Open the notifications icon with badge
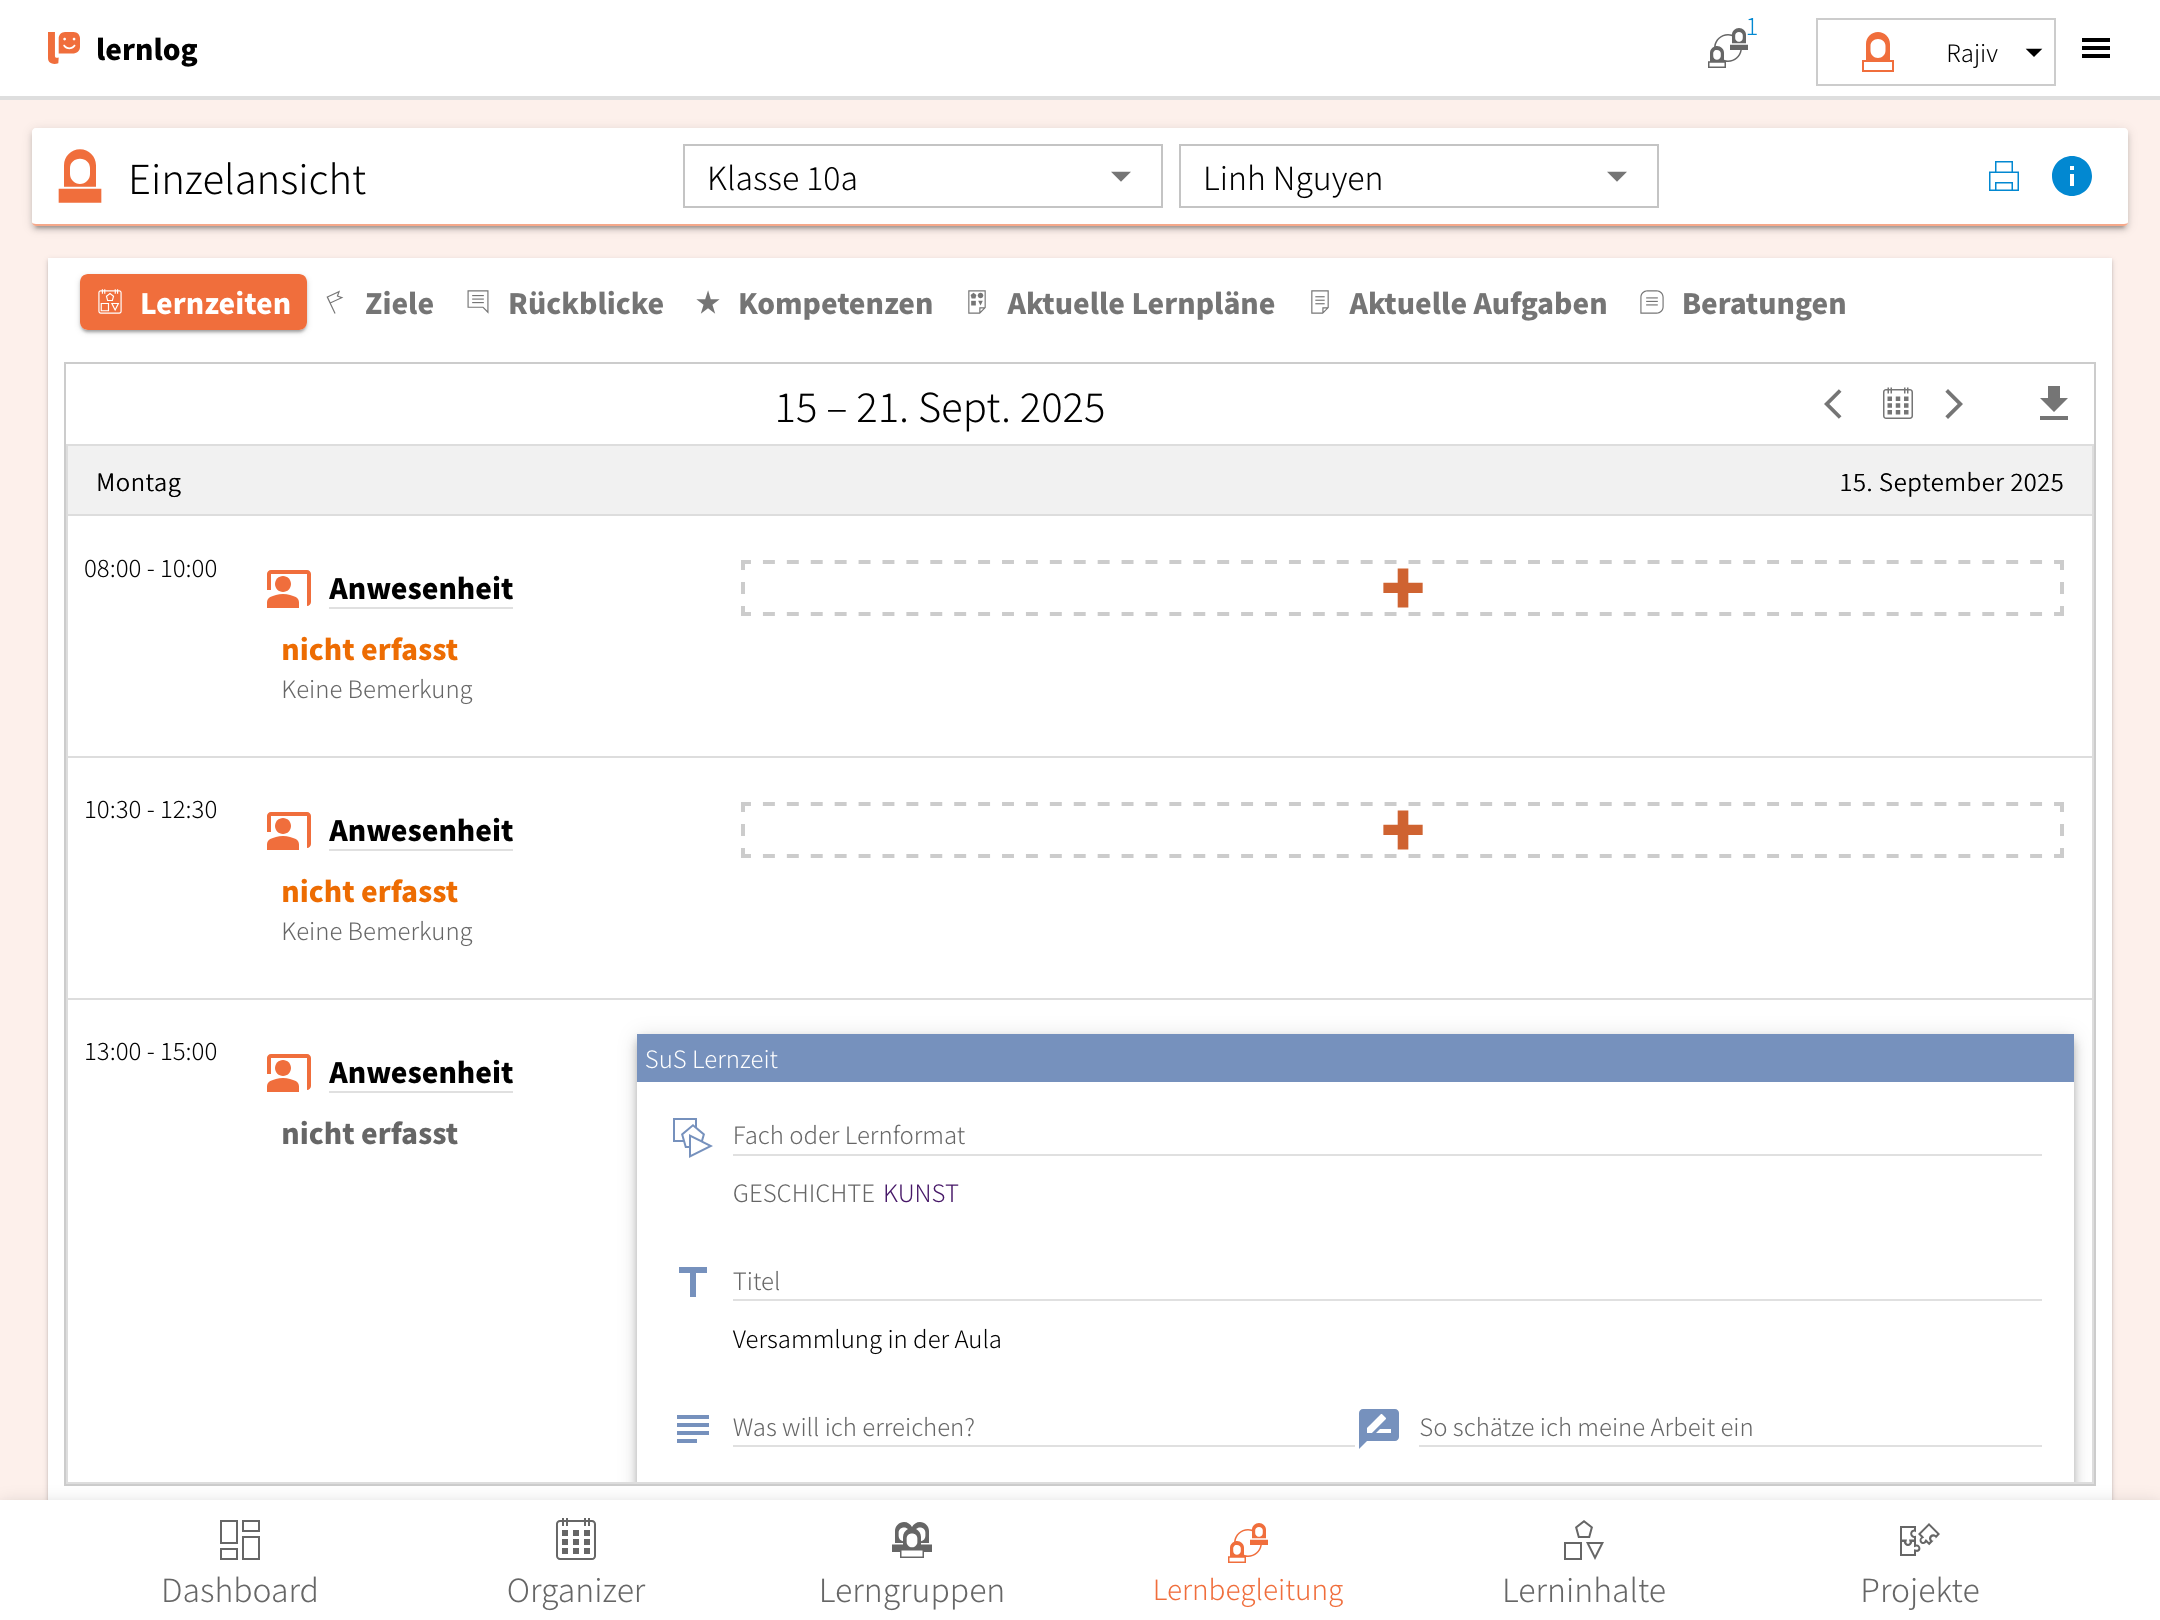This screenshot has height=1620, width=2160. coord(1729,48)
